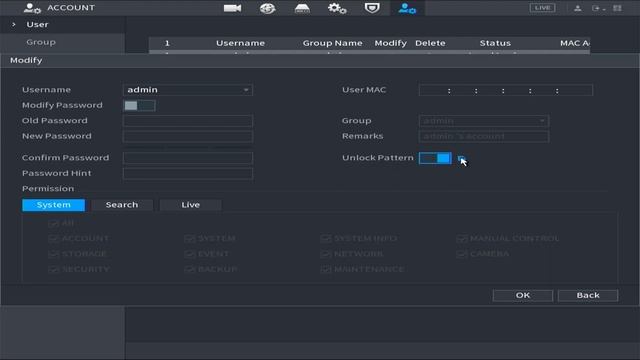Toggle the BACKUP permission checkbox
Screen dimensions: 640x360
[x=189, y=269]
